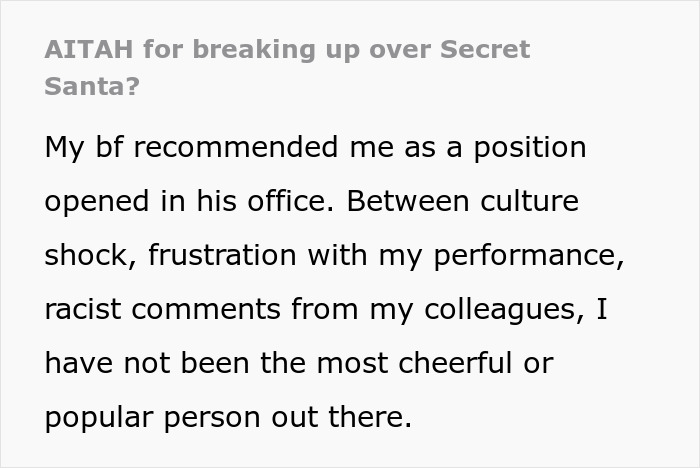Click the word "shock," in the paragraph
The width and height of the screenshot is (700, 468).
pyautogui.click(x=92, y=255)
